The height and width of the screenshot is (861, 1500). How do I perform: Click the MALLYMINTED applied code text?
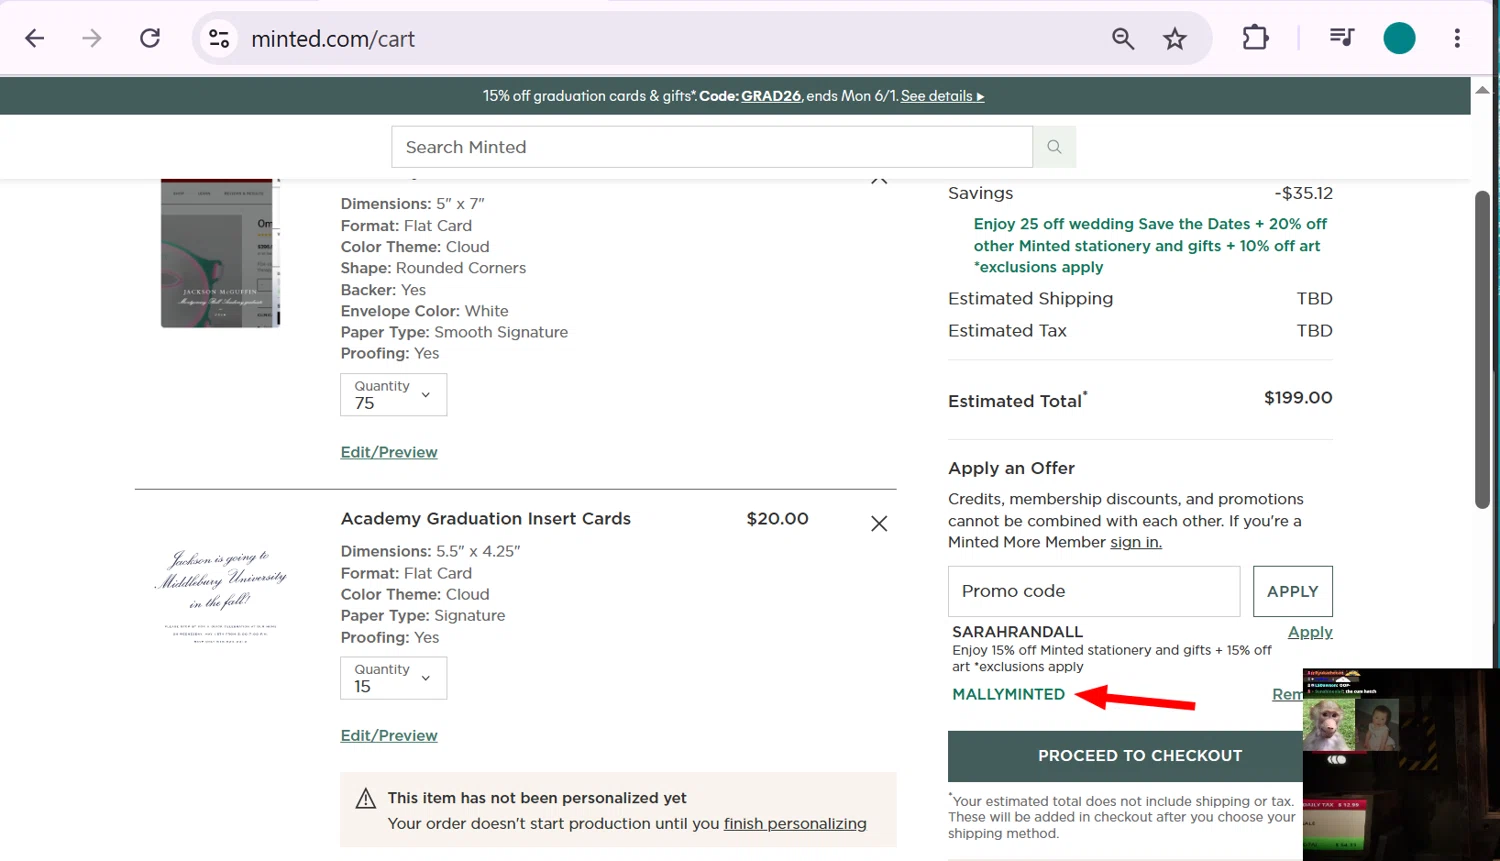(x=1008, y=694)
